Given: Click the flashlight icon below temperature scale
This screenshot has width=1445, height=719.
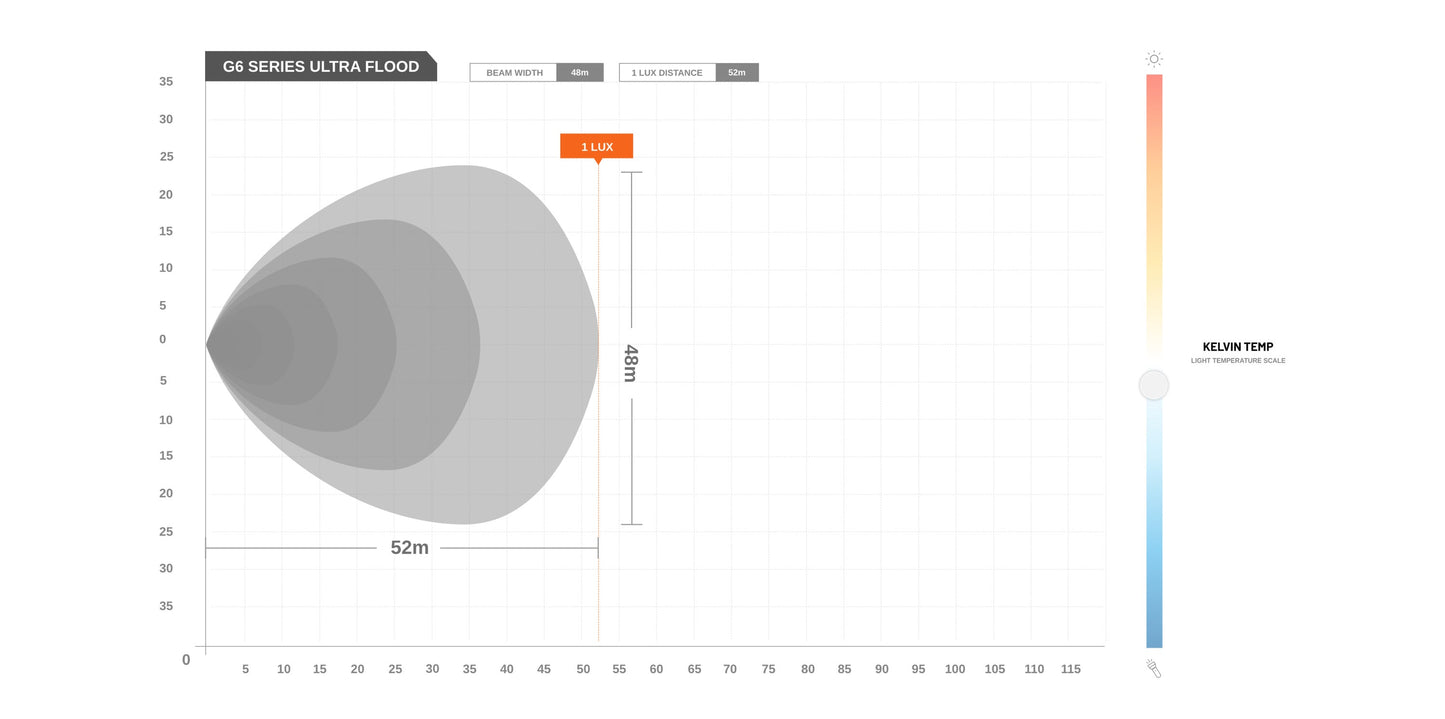Looking at the screenshot, I should [x=1154, y=668].
